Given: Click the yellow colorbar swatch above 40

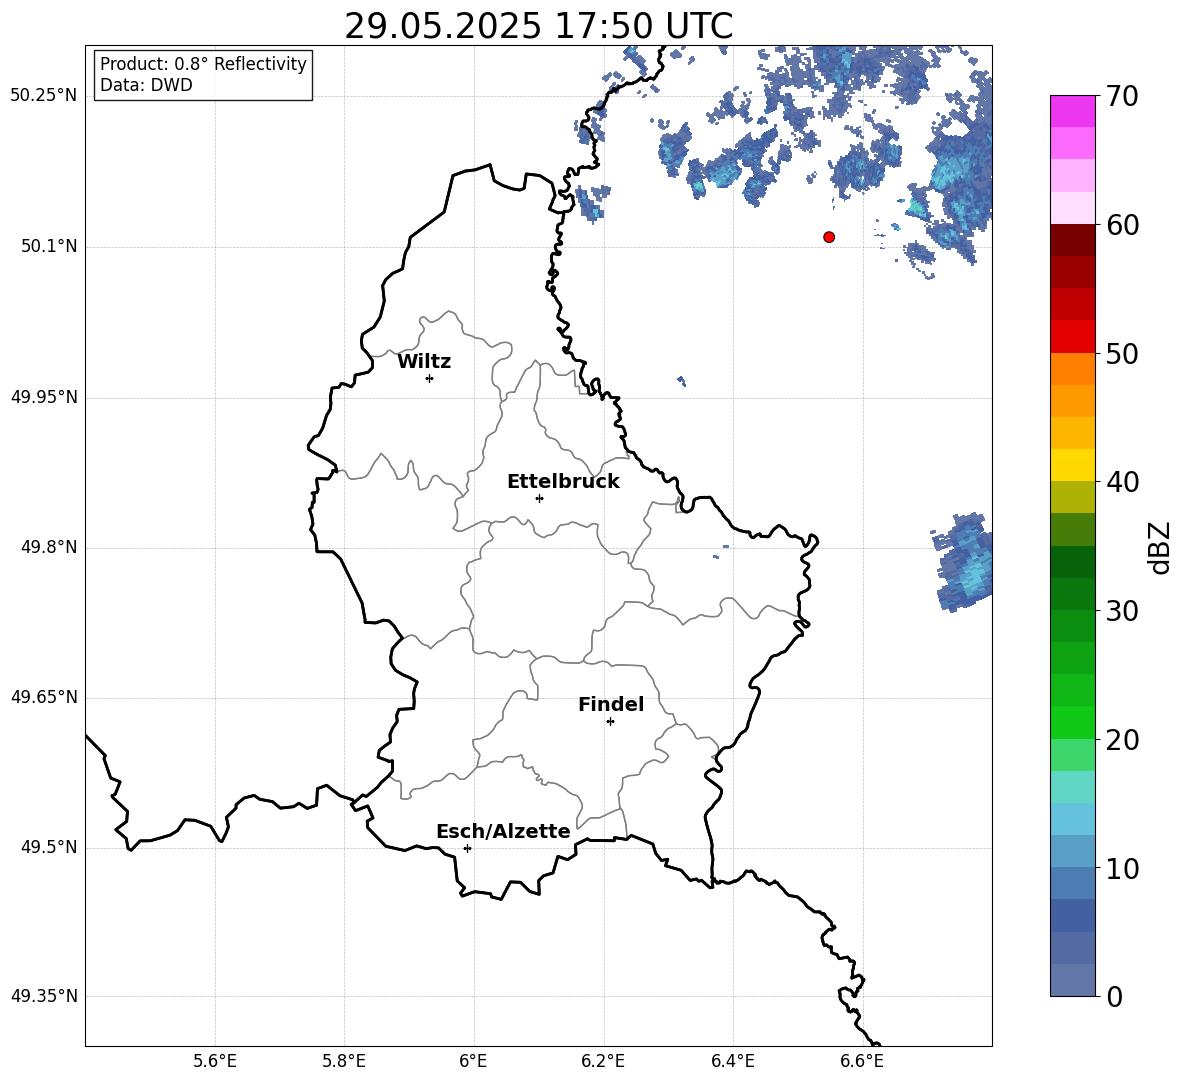Looking at the screenshot, I should [x=1073, y=465].
